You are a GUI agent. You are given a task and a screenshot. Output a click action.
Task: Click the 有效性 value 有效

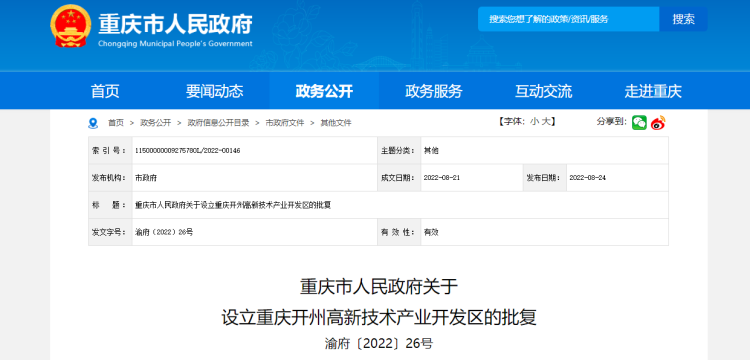pos(431,232)
